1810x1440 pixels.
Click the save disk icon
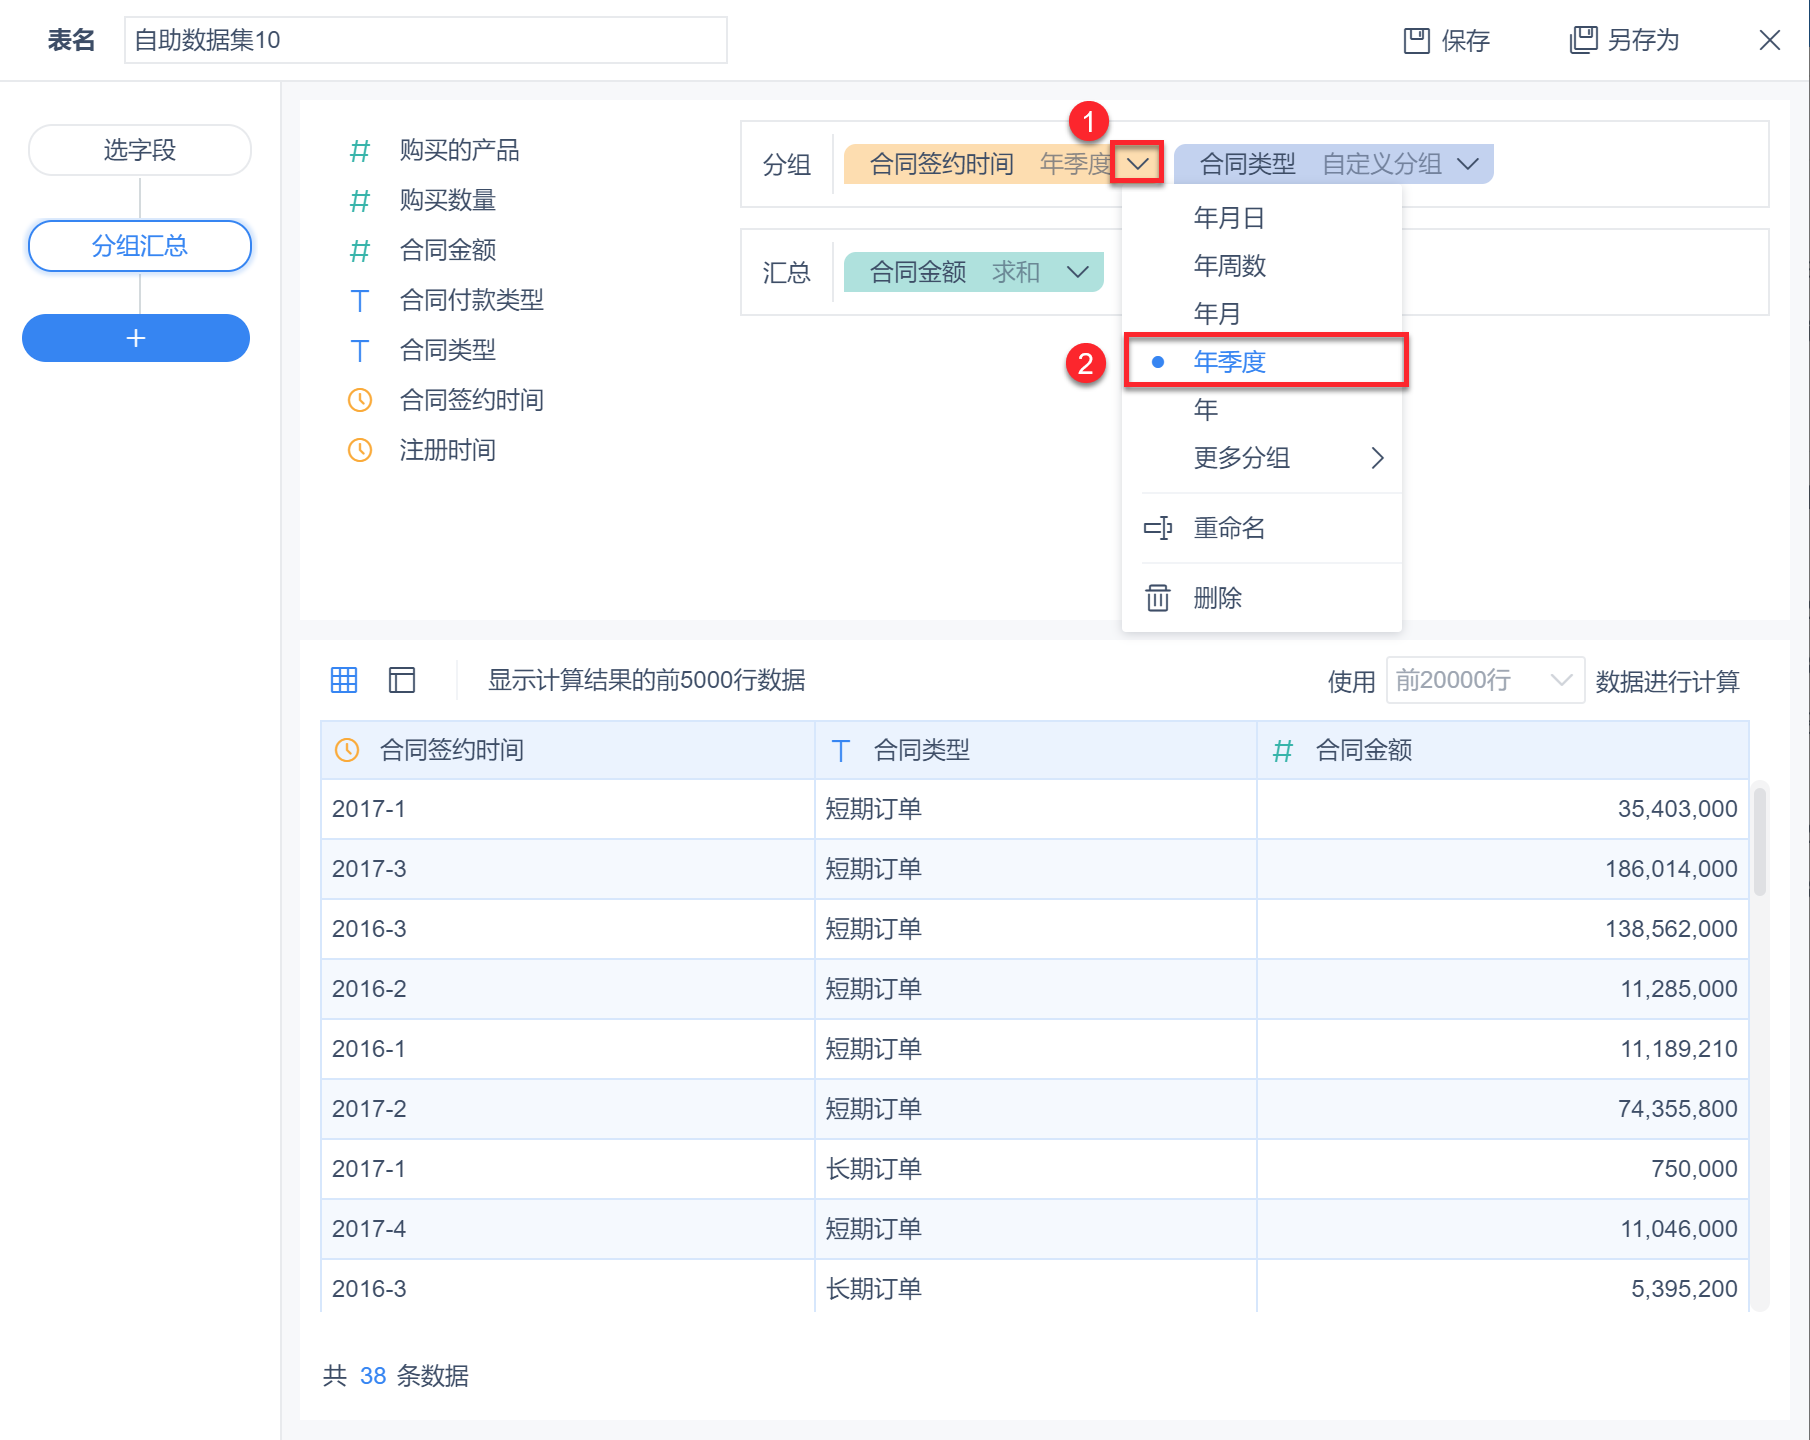tap(1416, 40)
